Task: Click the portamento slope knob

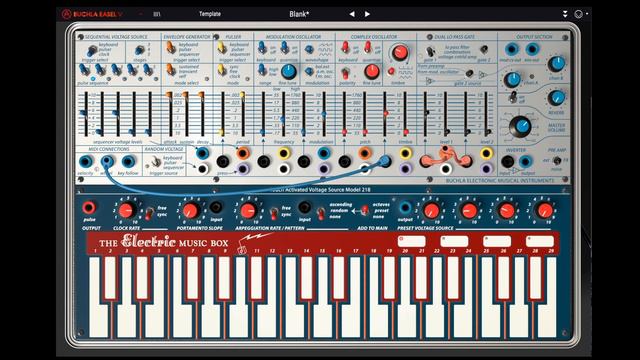Action: (190, 211)
